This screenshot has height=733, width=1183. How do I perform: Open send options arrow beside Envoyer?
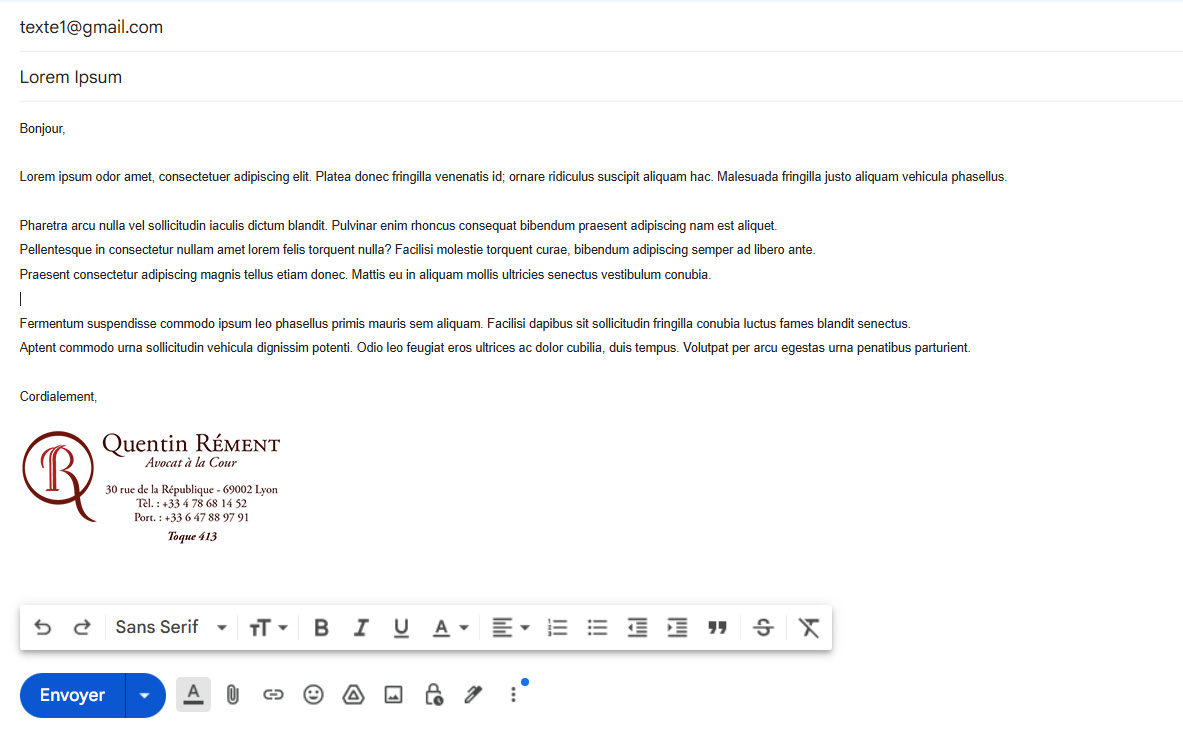146,695
